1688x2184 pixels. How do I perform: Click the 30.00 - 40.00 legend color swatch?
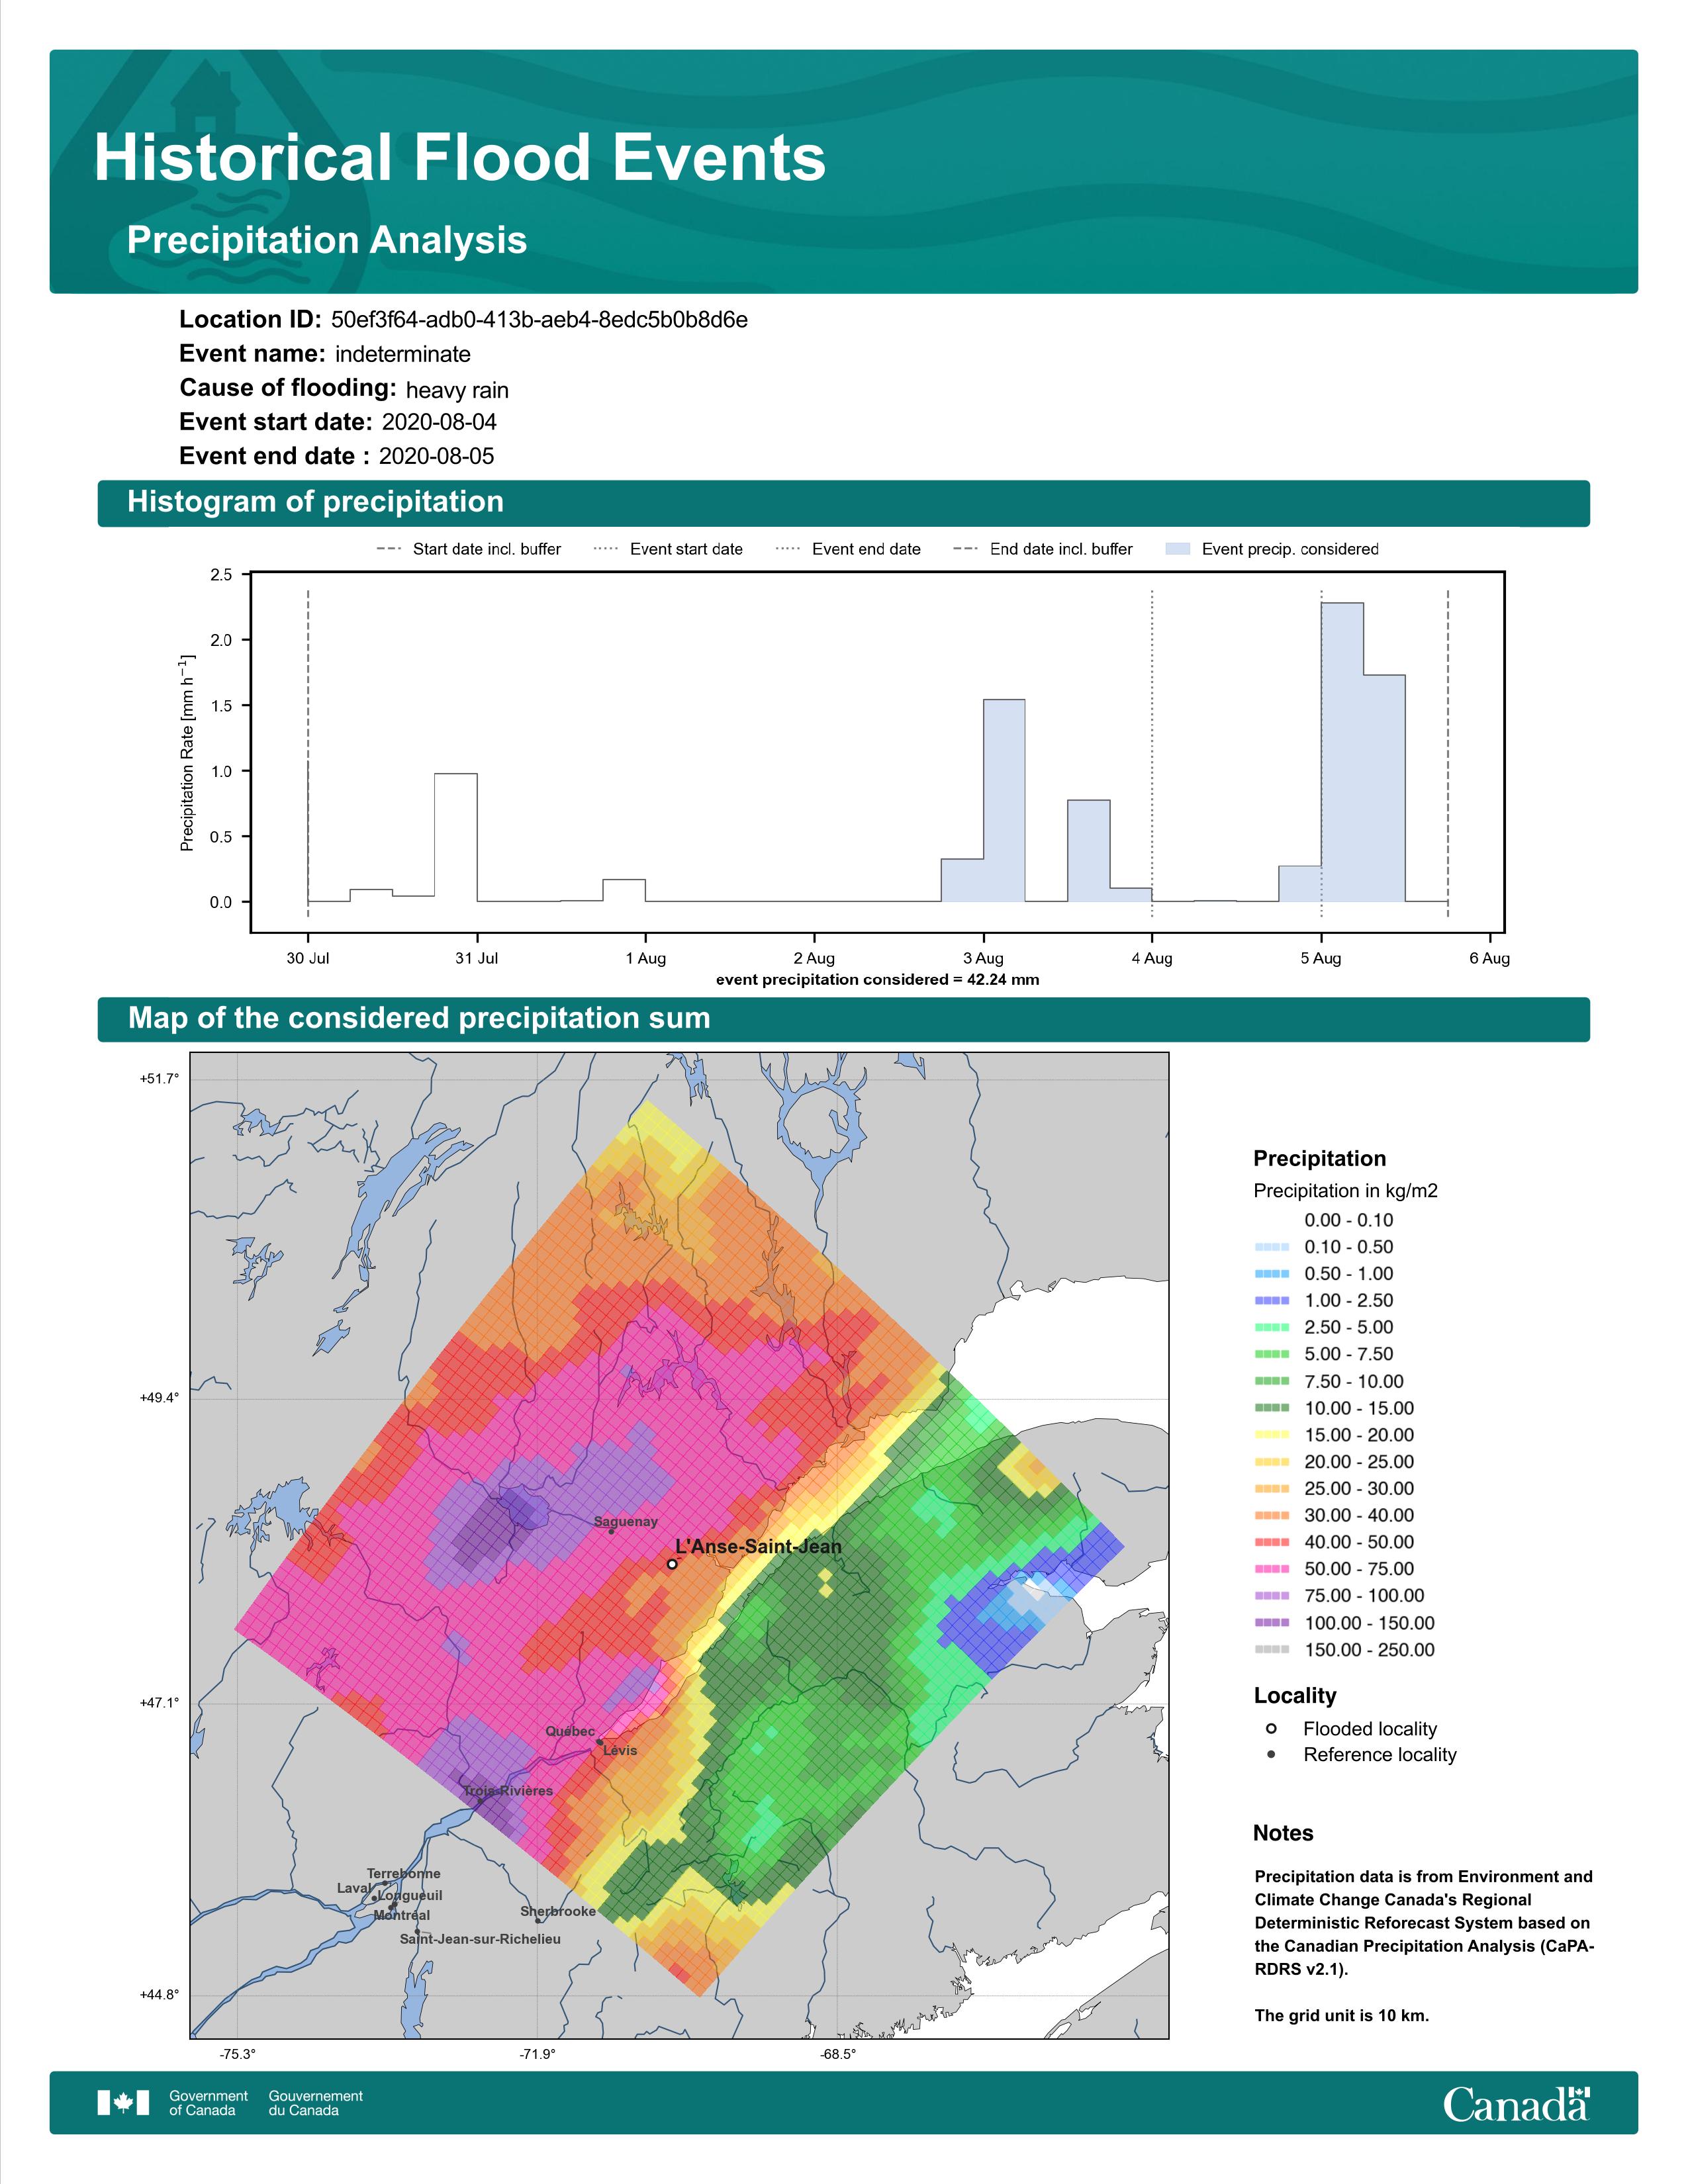[1271, 1515]
